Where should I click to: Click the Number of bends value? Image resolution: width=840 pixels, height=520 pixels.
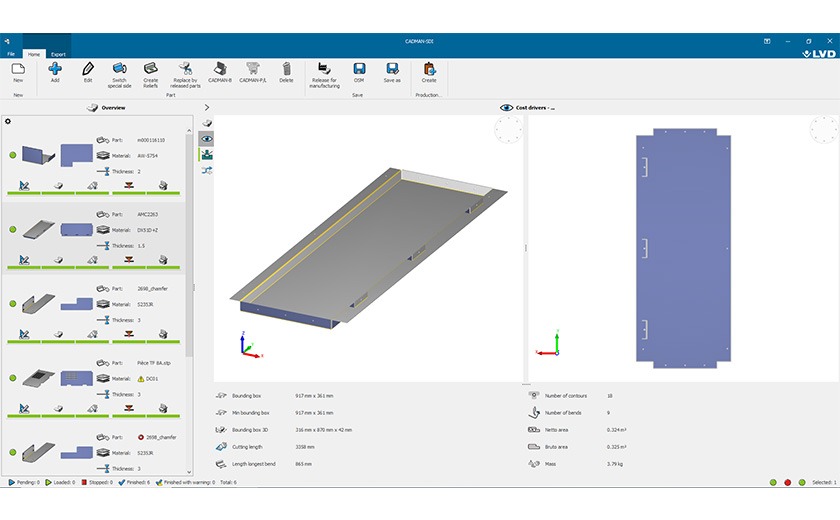click(609, 413)
